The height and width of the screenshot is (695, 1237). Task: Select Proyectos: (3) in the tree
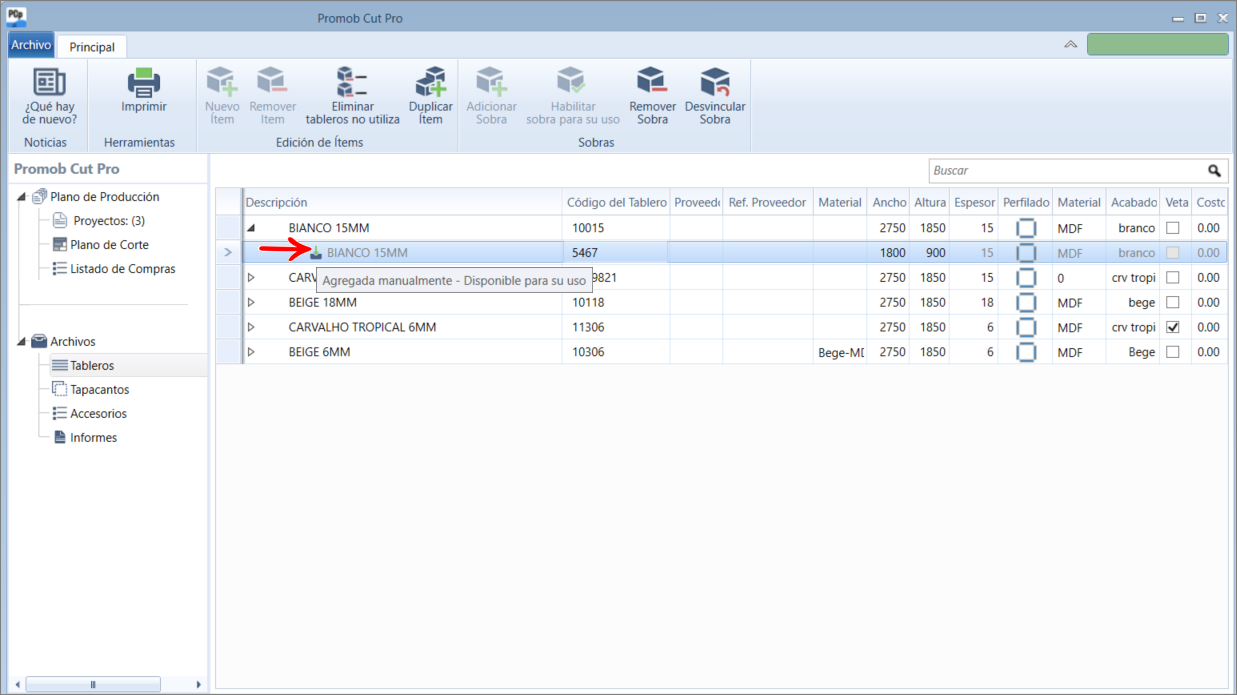point(109,221)
